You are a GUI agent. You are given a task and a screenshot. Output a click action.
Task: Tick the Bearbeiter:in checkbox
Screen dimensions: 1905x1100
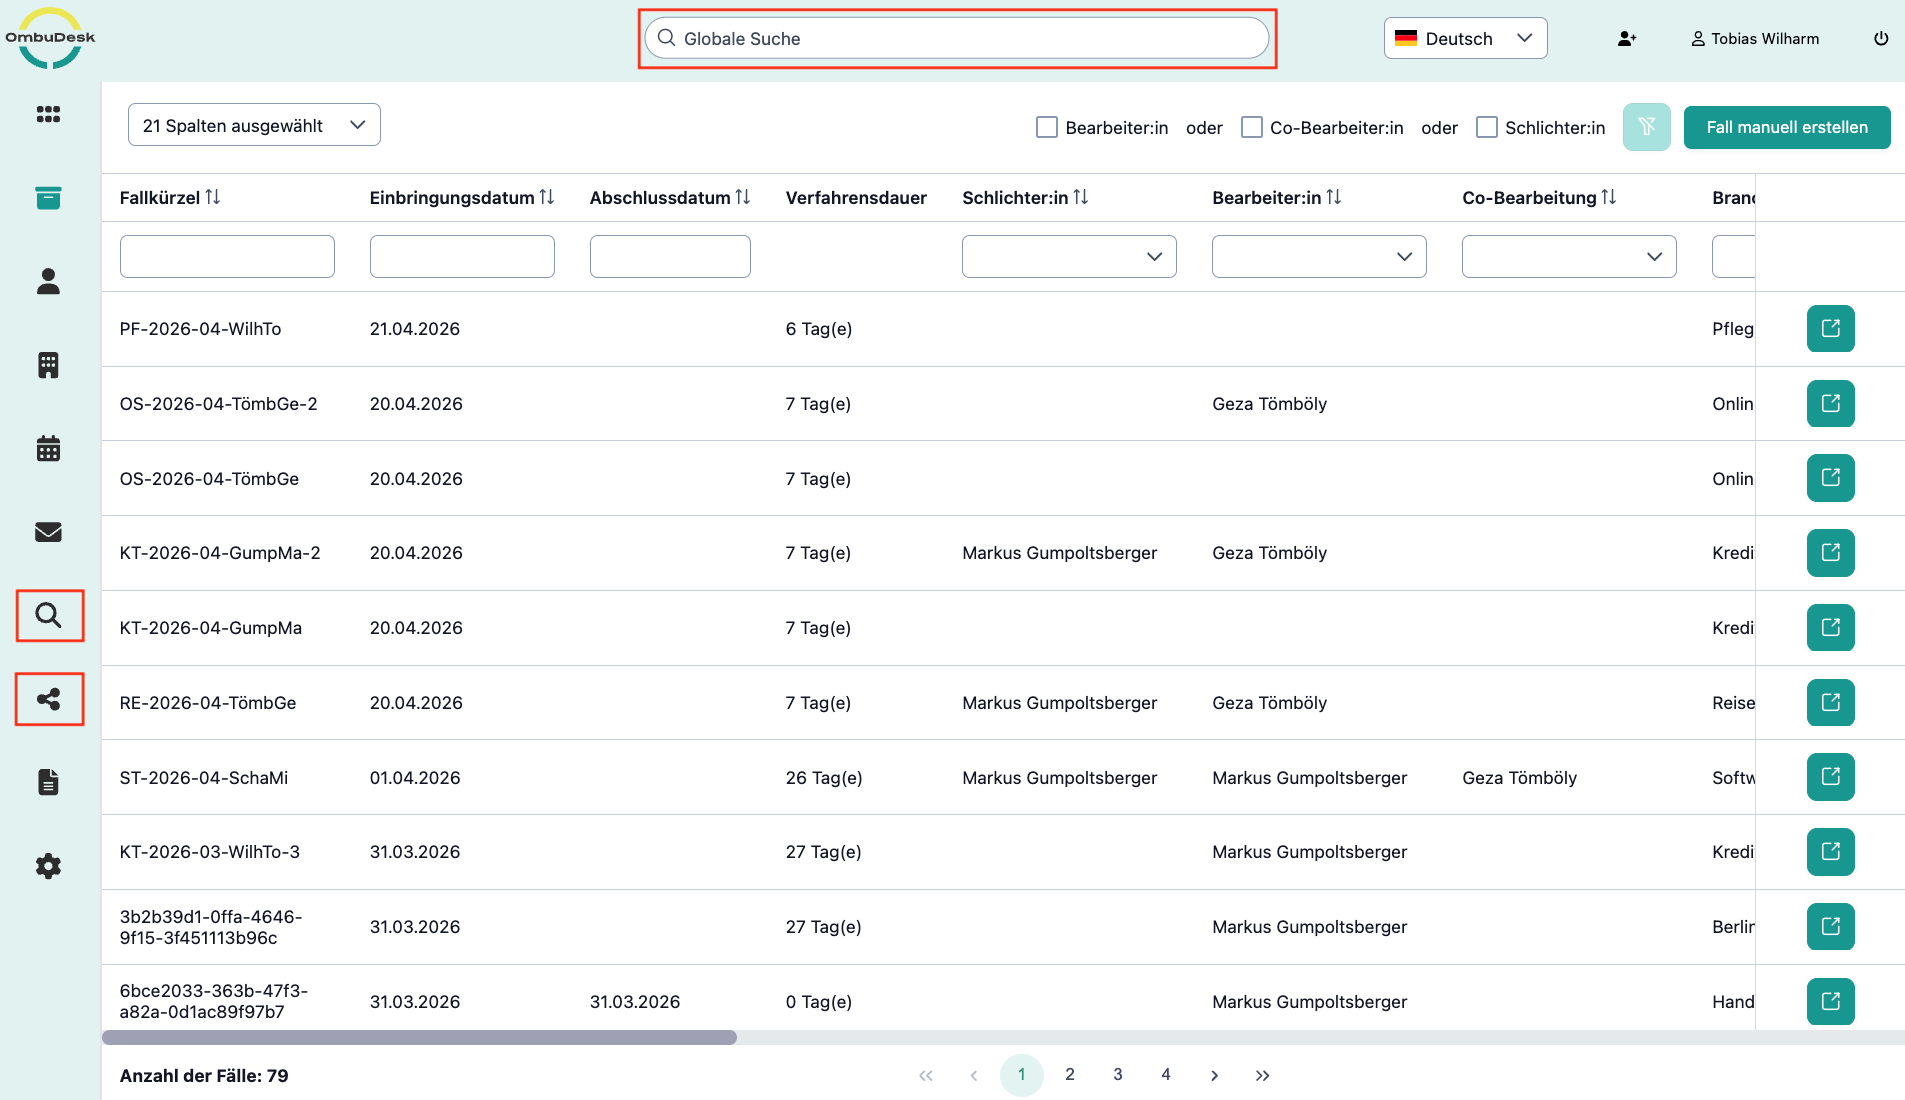1047,127
